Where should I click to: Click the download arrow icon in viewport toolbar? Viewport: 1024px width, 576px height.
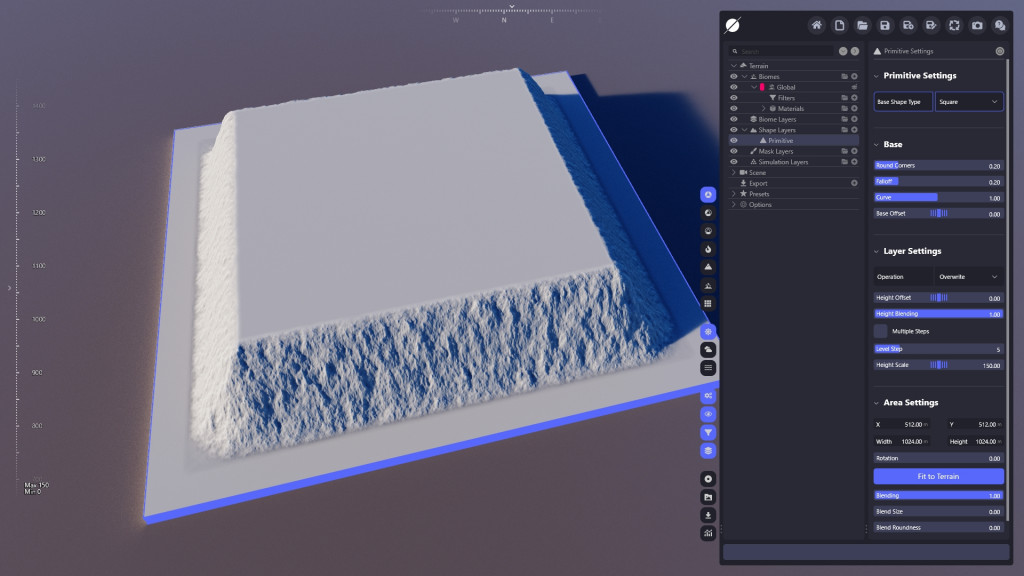click(708, 515)
